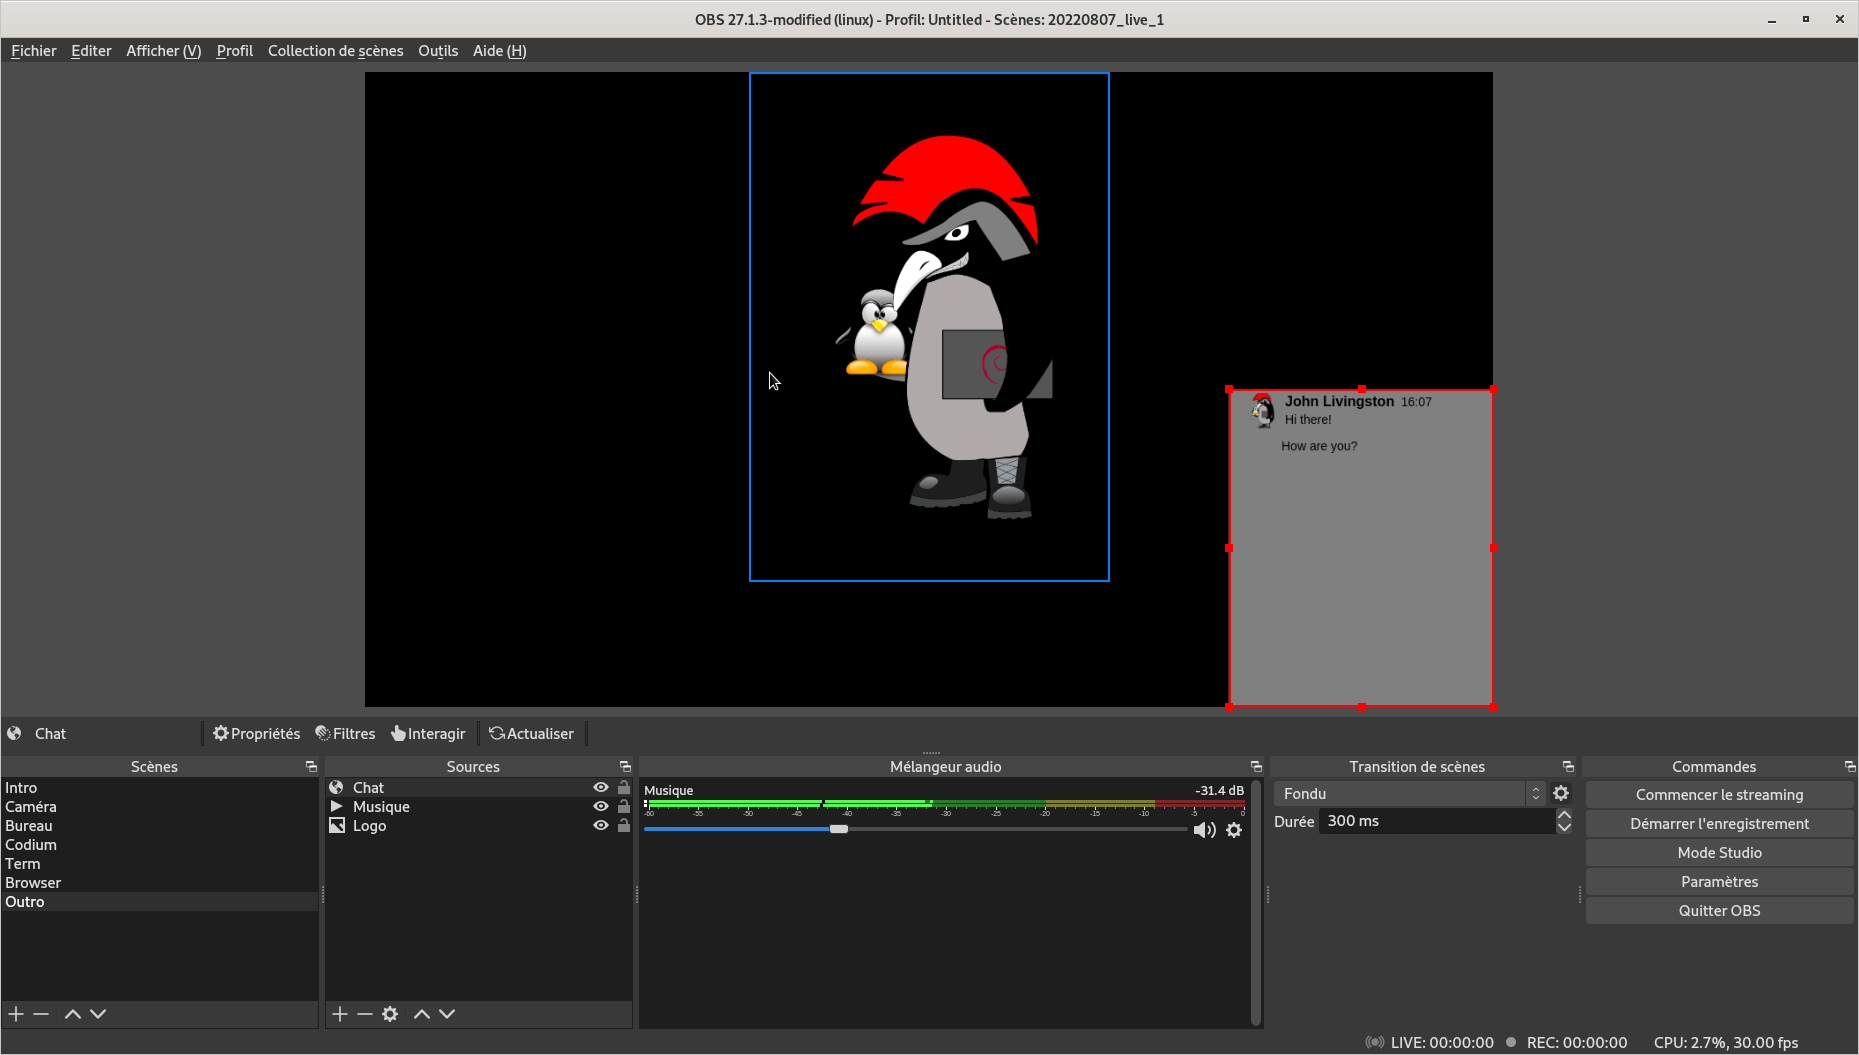Move scene up with Scenes arrow

[73, 1014]
